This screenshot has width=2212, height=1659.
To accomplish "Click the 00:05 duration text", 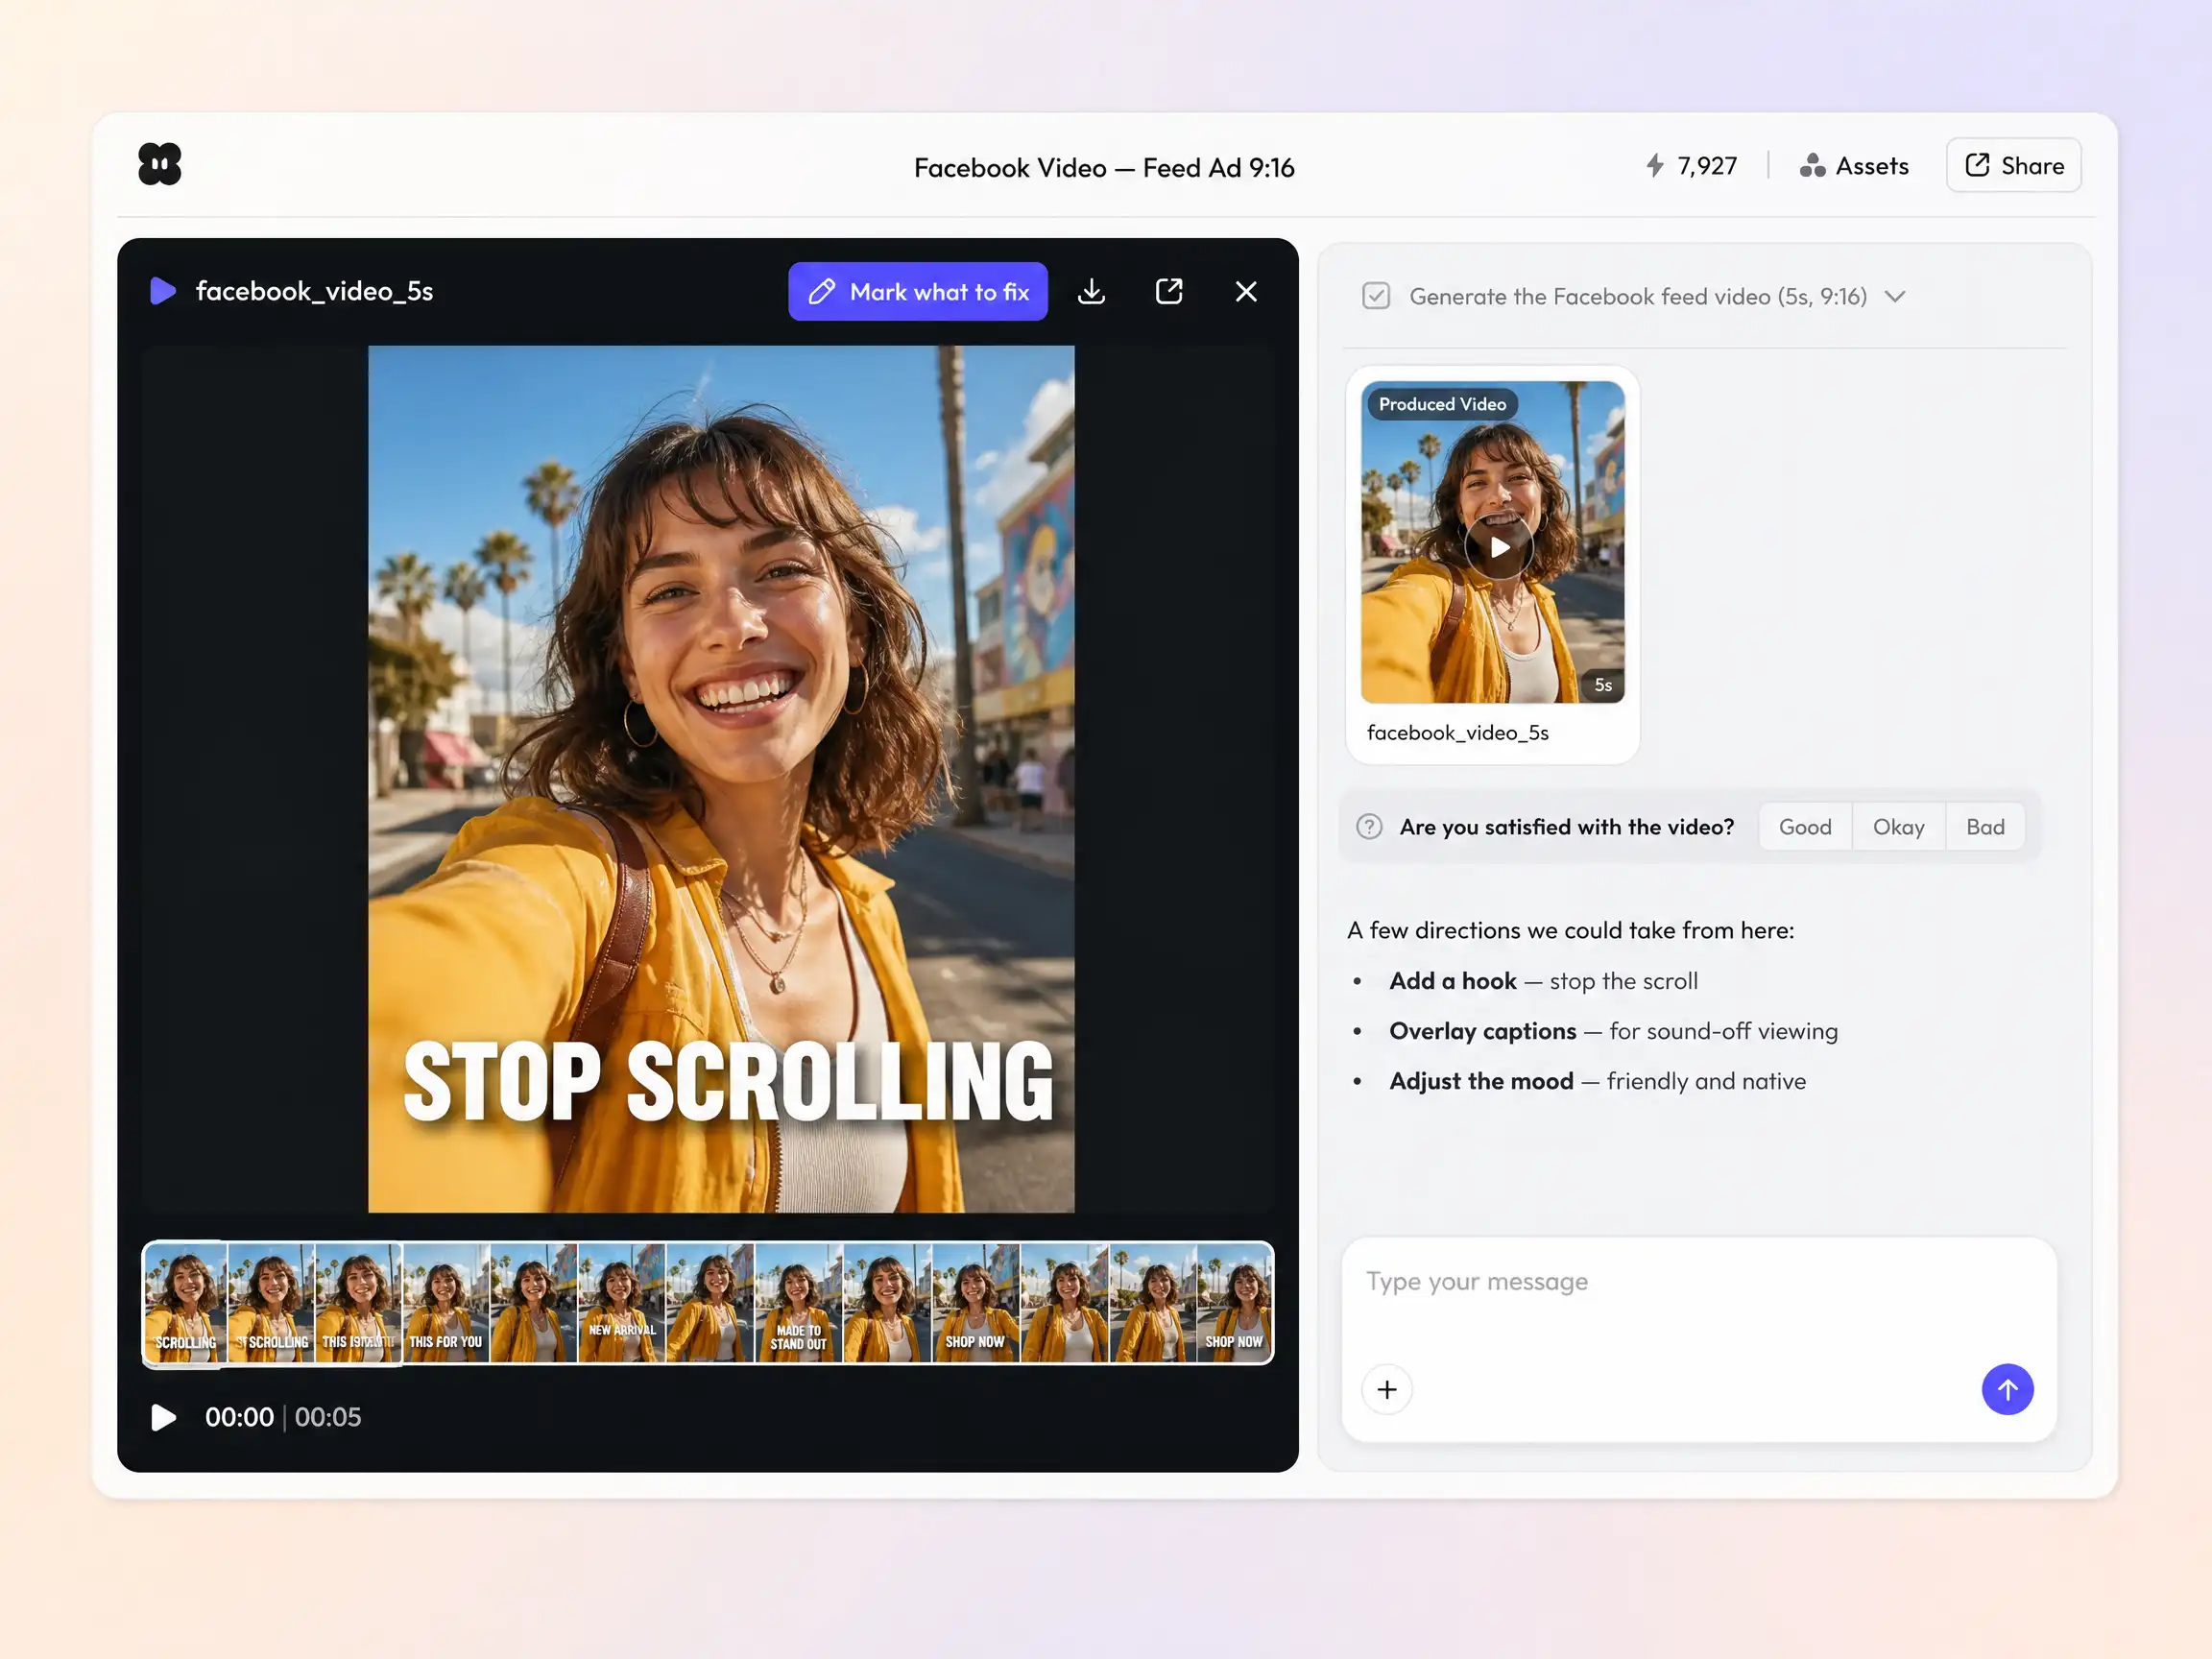I will pyautogui.click(x=328, y=1417).
